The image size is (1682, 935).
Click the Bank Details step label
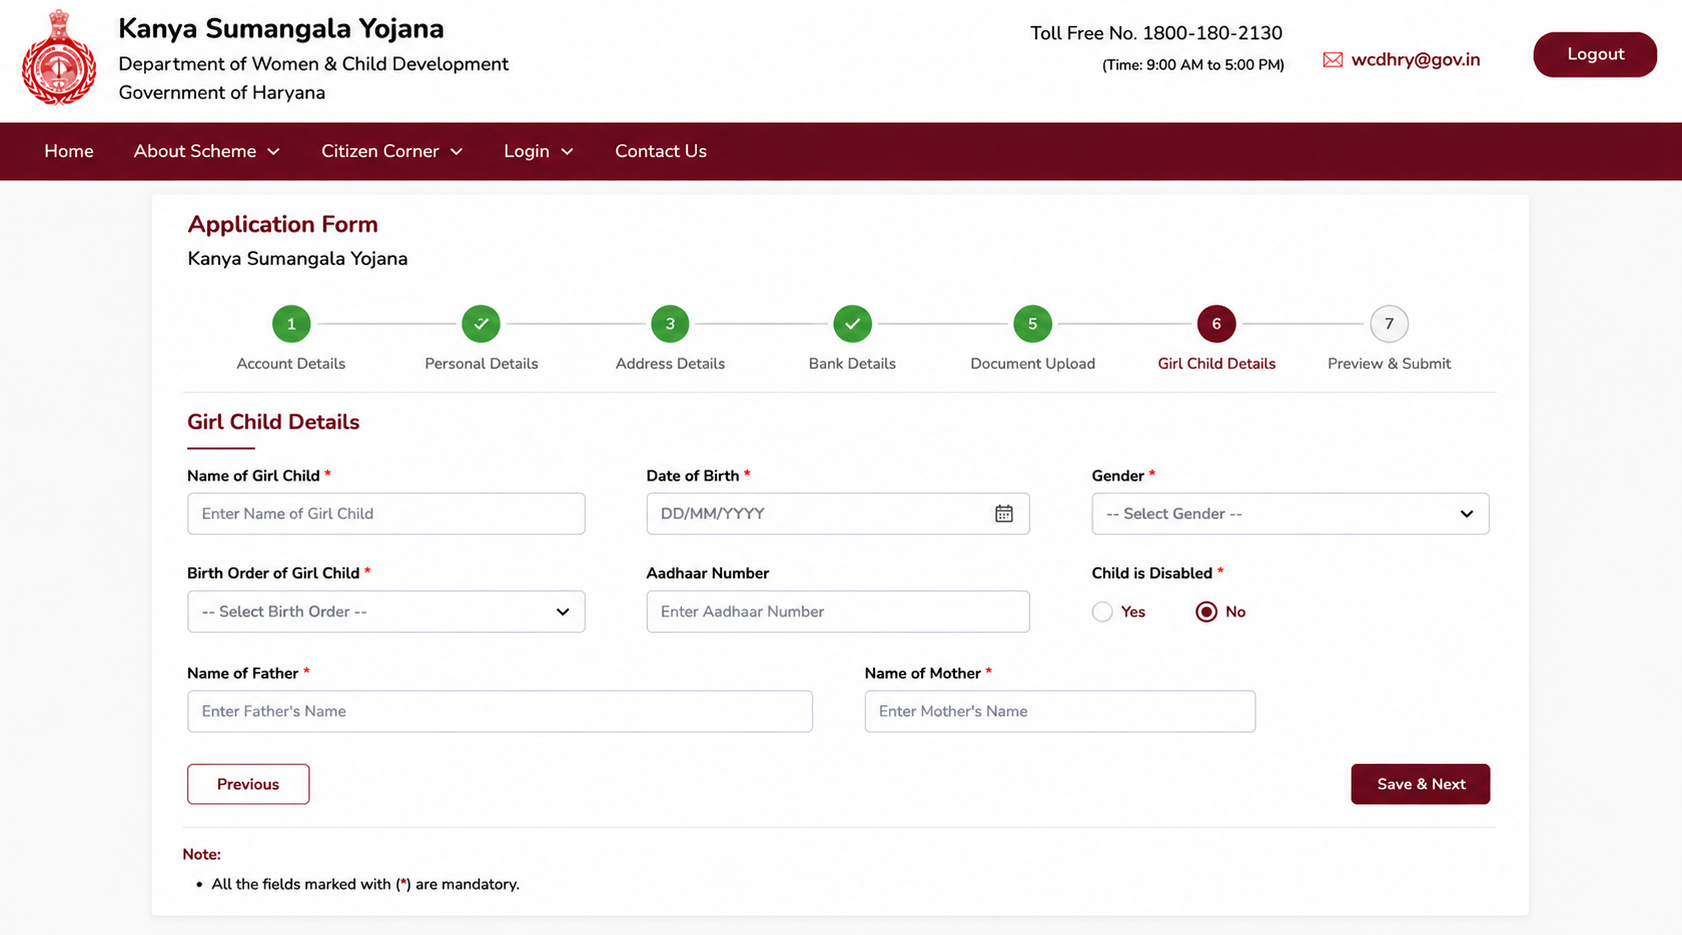coord(852,364)
